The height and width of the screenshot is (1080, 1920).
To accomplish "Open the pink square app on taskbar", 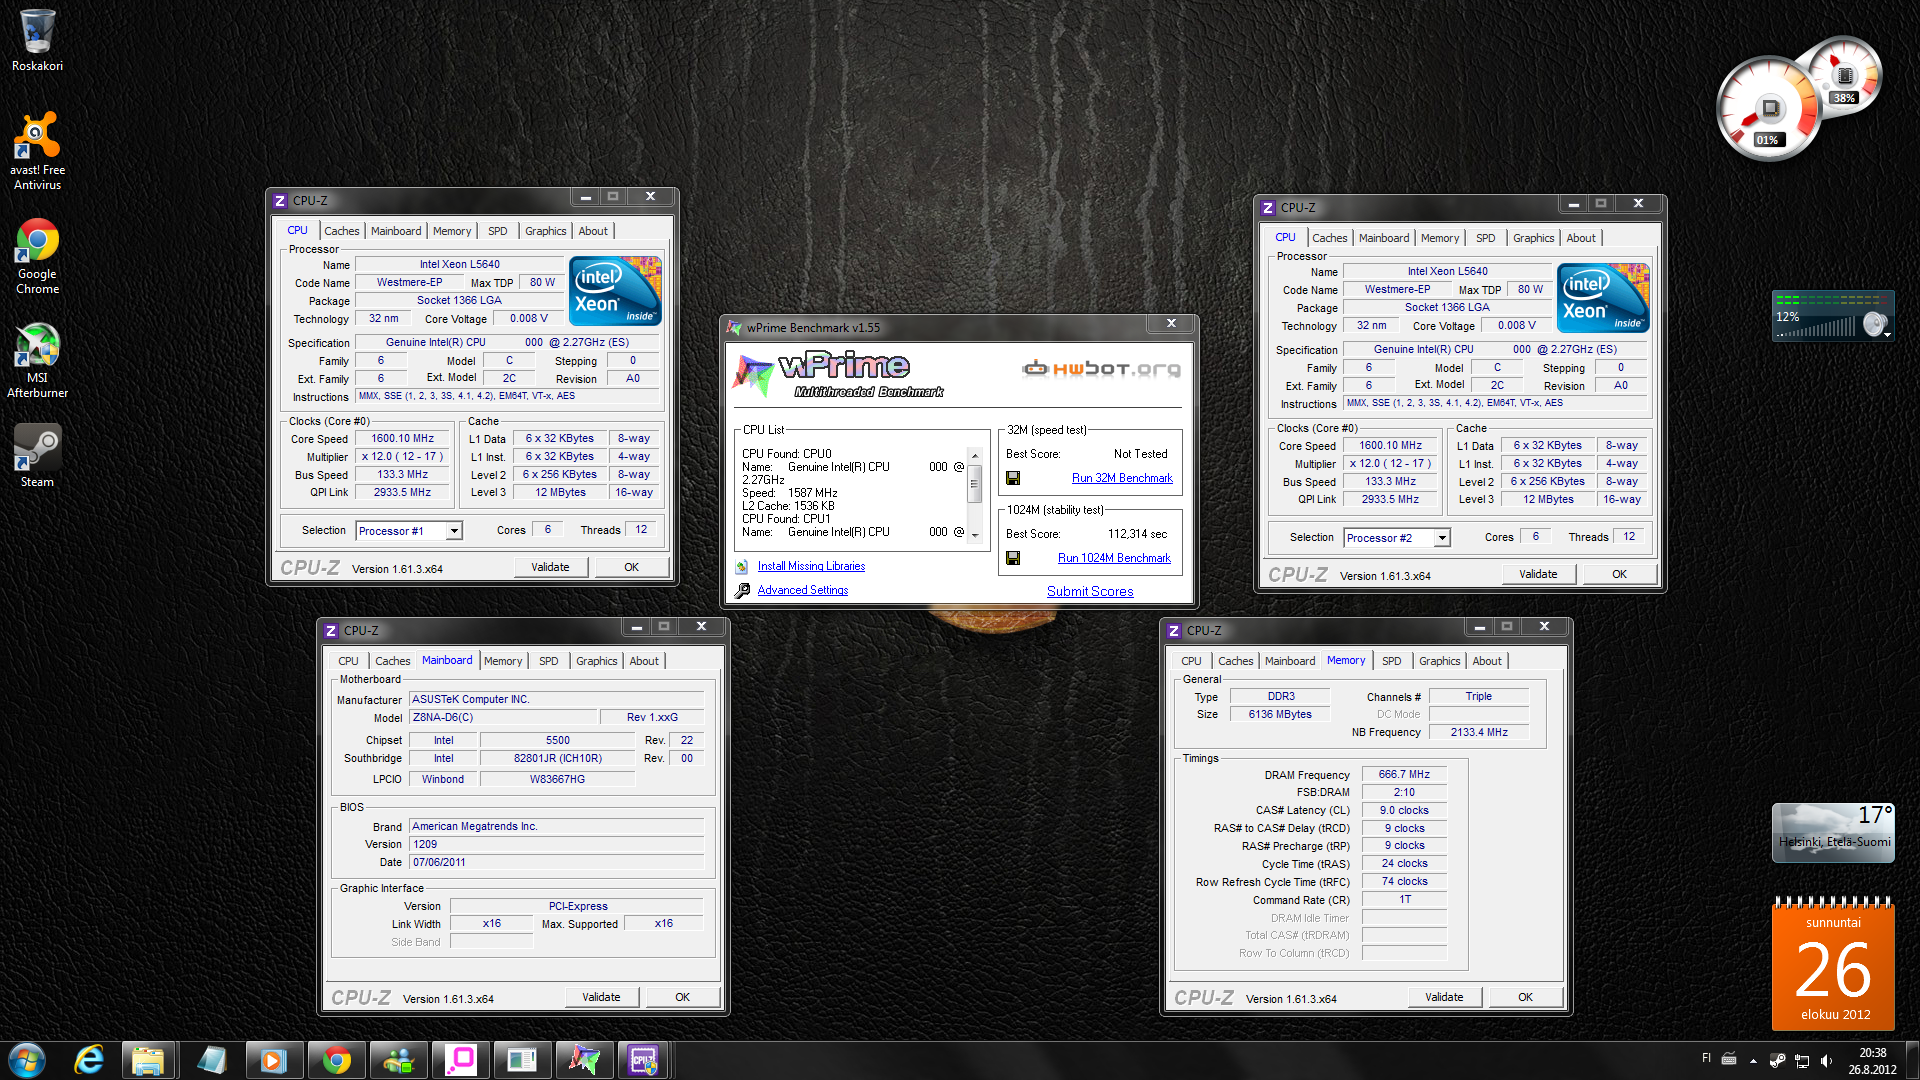I will tap(460, 1060).
